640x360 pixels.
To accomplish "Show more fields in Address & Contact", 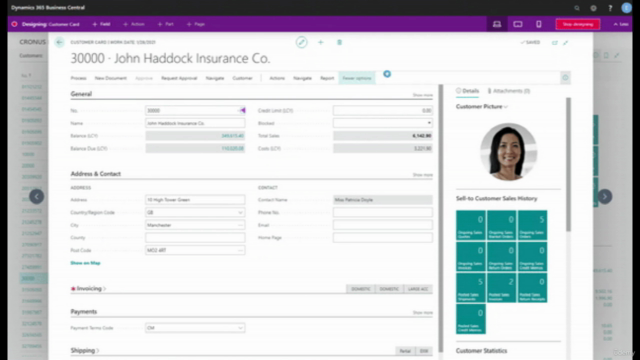I will coord(422,175).
